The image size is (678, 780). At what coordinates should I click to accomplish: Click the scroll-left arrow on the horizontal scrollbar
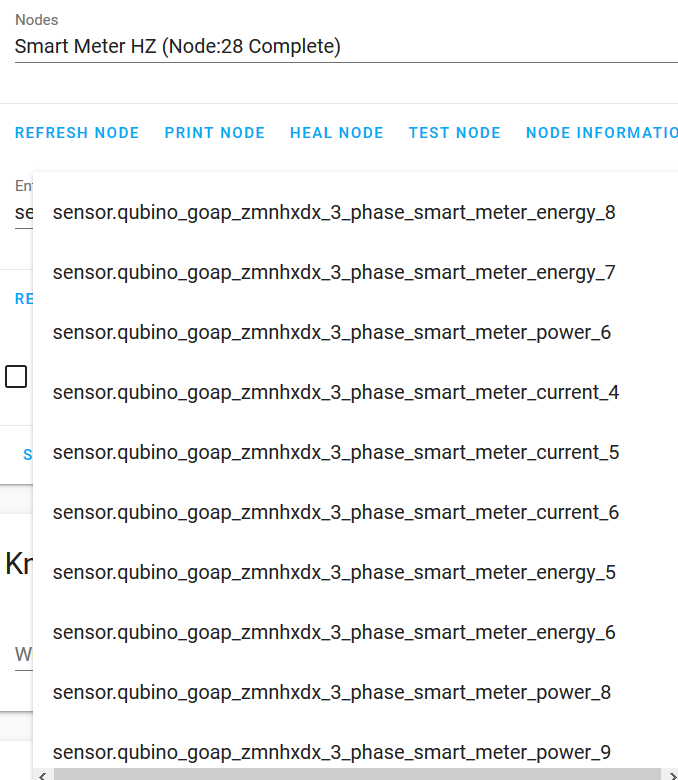tap(41, 774)
